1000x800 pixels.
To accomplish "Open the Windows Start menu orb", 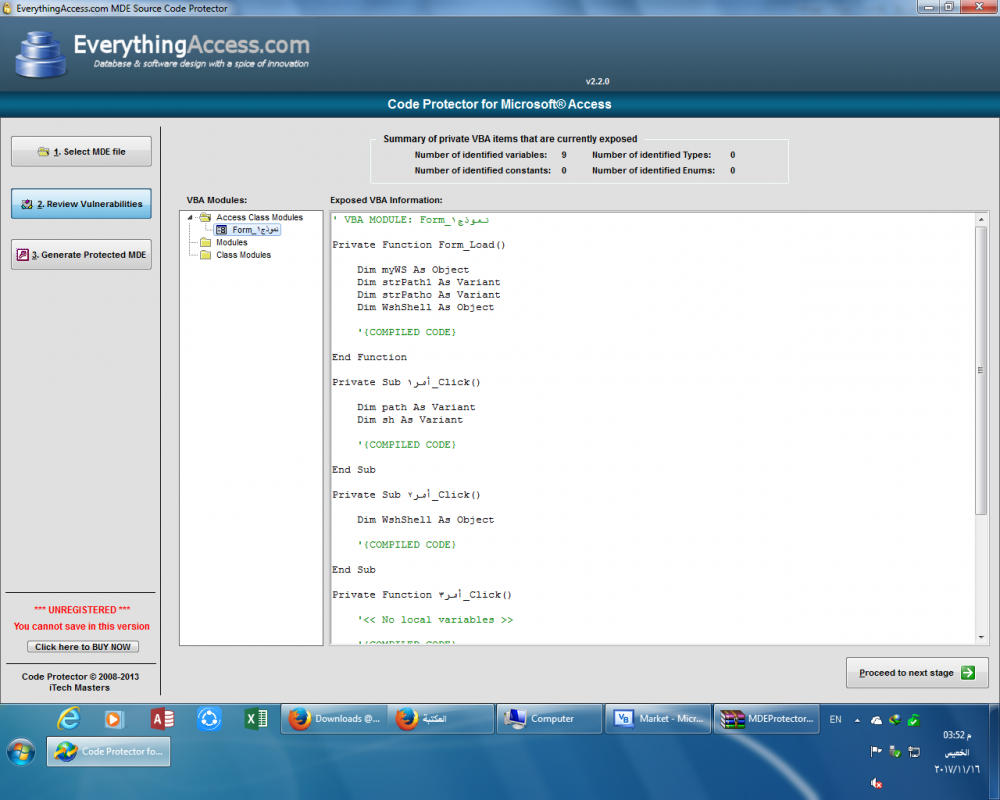I will 21,752.
